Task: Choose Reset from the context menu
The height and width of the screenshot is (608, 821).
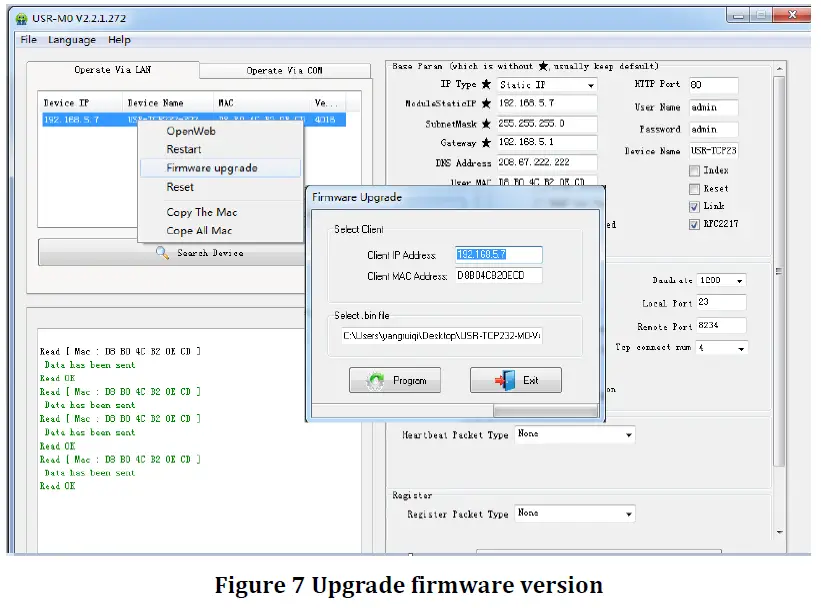Action: pyautogui.click(x=180, y=187)
